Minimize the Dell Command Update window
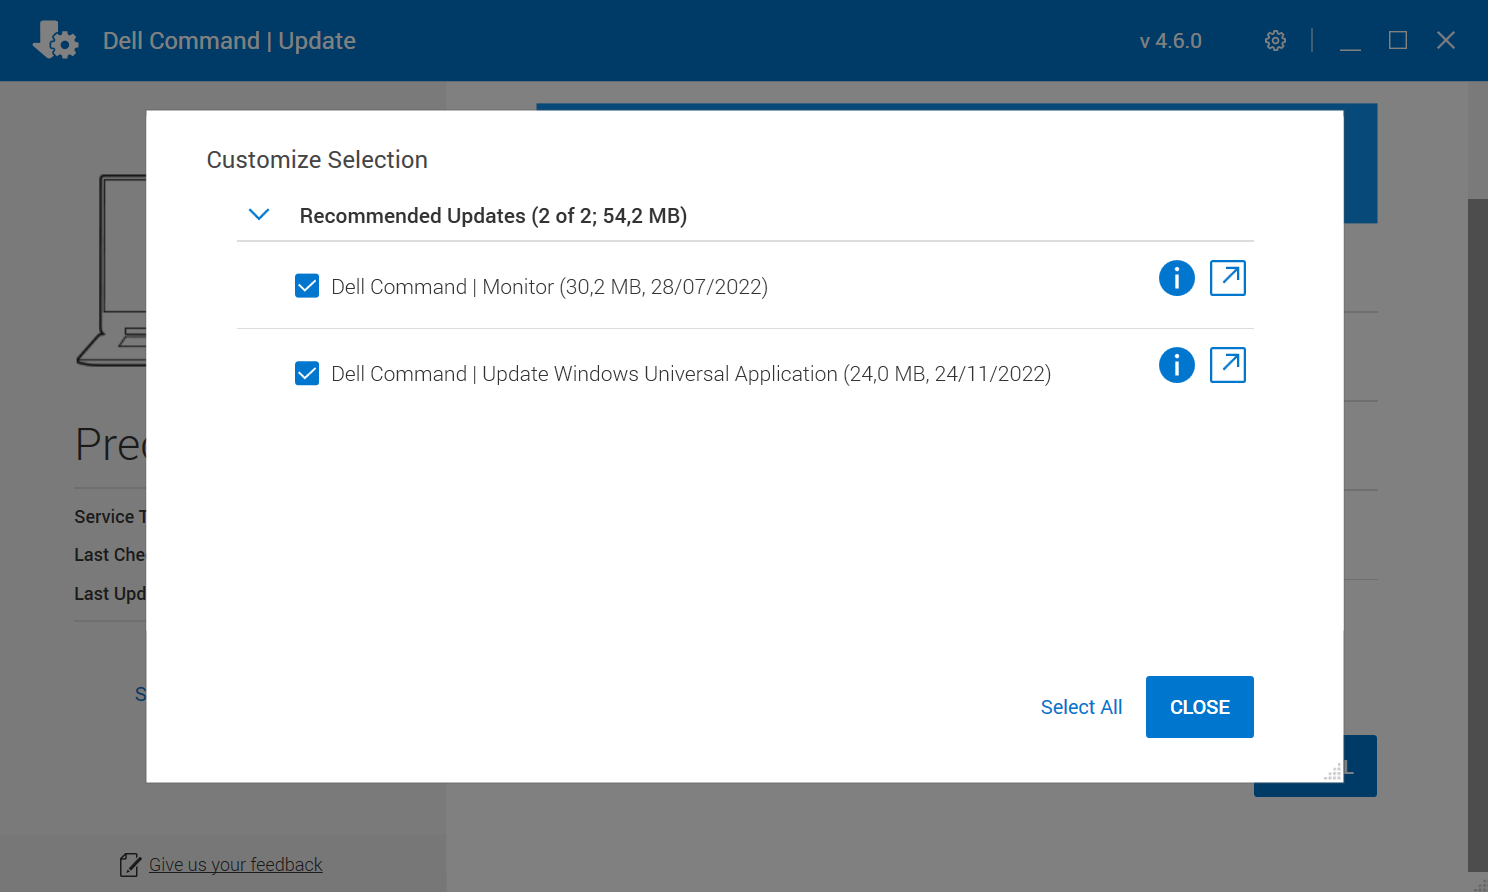 [1350, 40]
